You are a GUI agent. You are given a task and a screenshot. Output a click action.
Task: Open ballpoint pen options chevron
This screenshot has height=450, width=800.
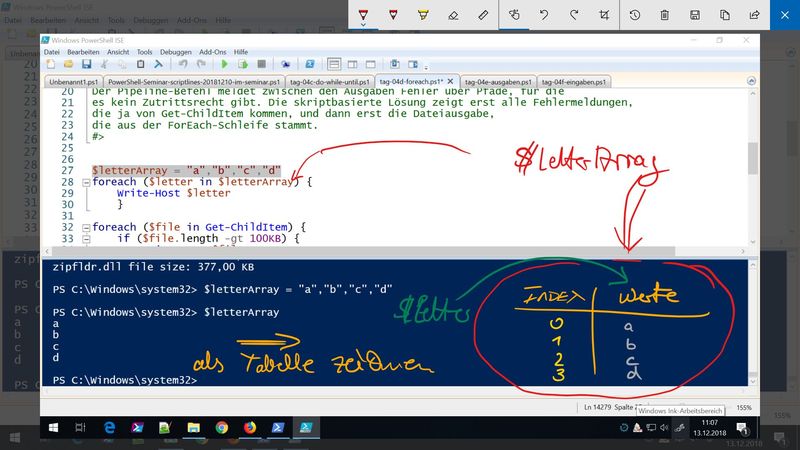click(363, 25)
